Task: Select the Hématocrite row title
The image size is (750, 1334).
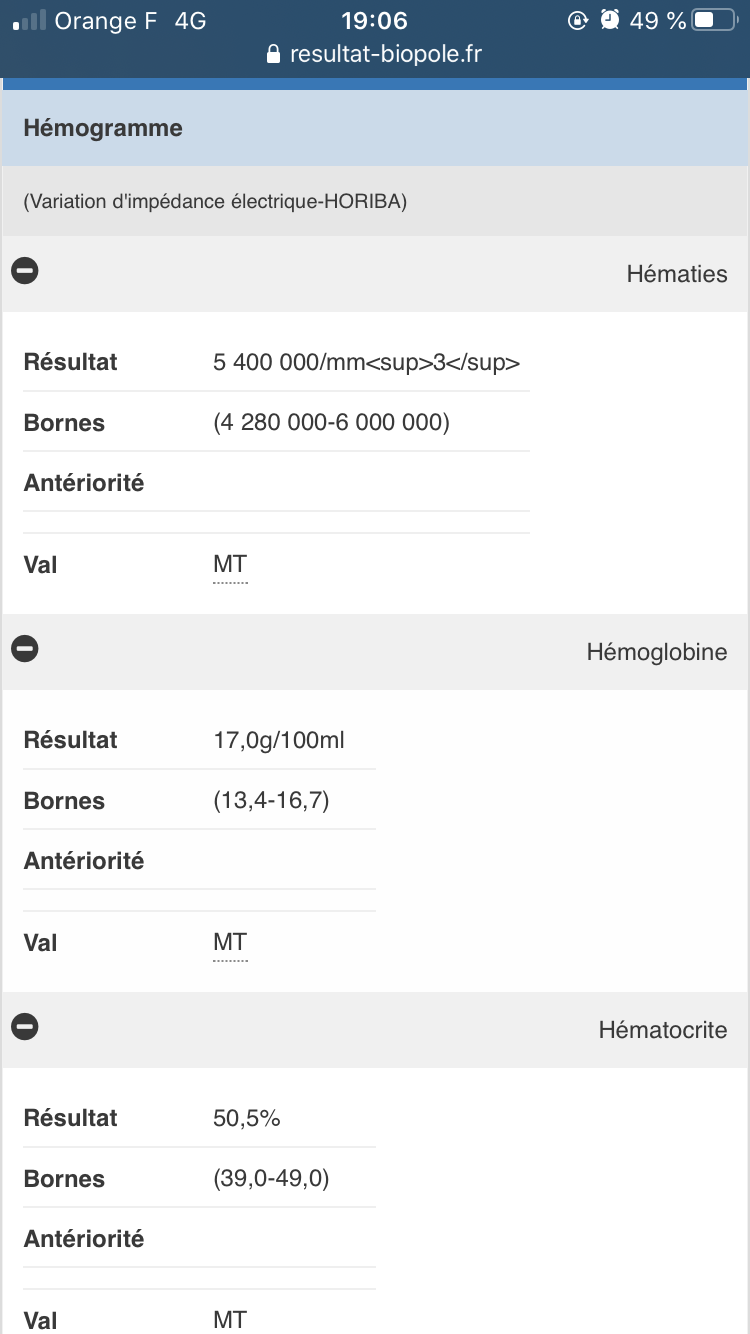Action: (662, 1030)
